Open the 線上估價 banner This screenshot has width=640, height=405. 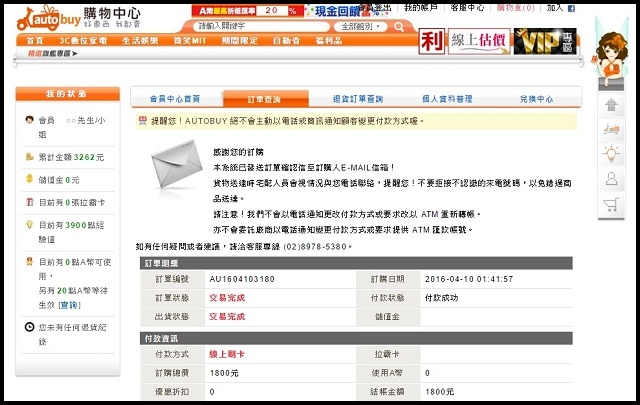[x=479, y=41]
